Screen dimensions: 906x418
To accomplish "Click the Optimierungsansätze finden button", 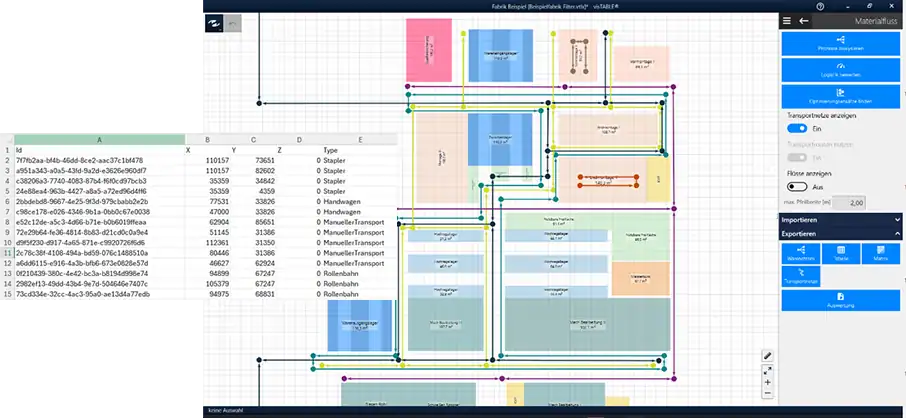I will coord(841,96).
